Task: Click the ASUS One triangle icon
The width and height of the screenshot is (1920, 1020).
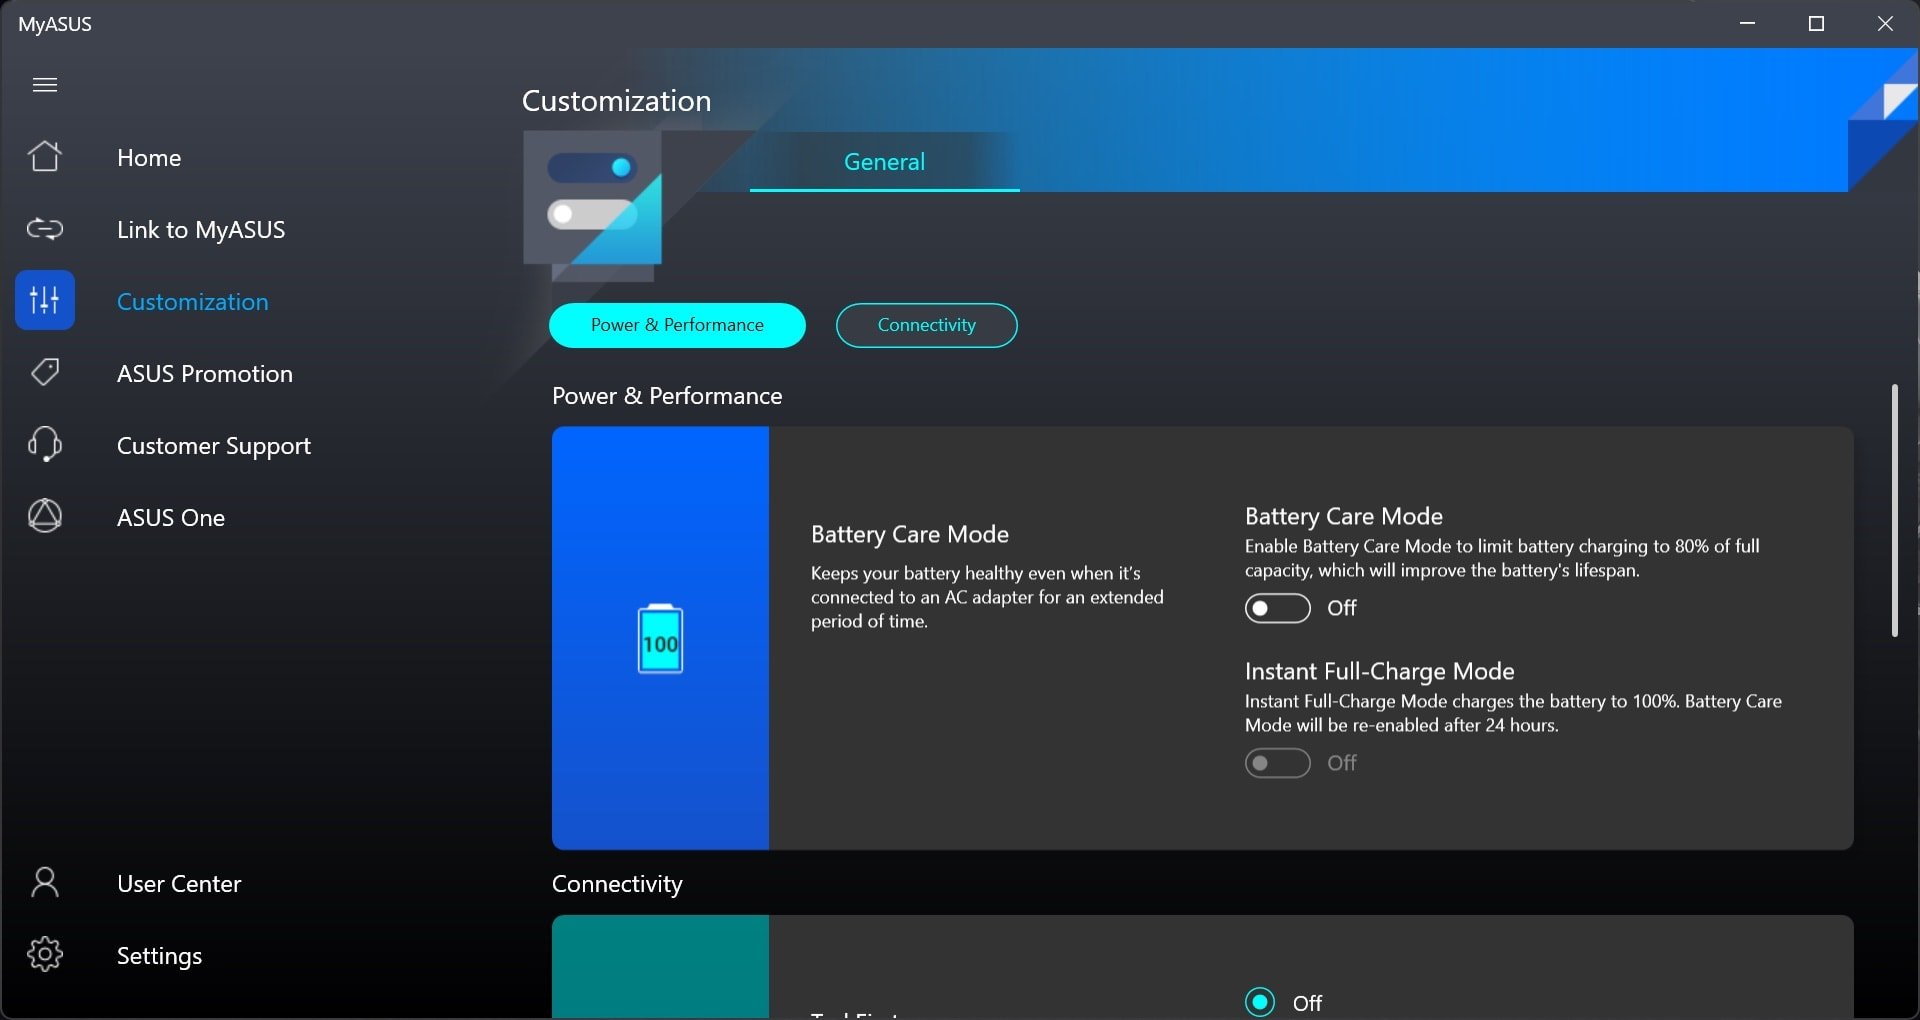Action: click(45, 516)
